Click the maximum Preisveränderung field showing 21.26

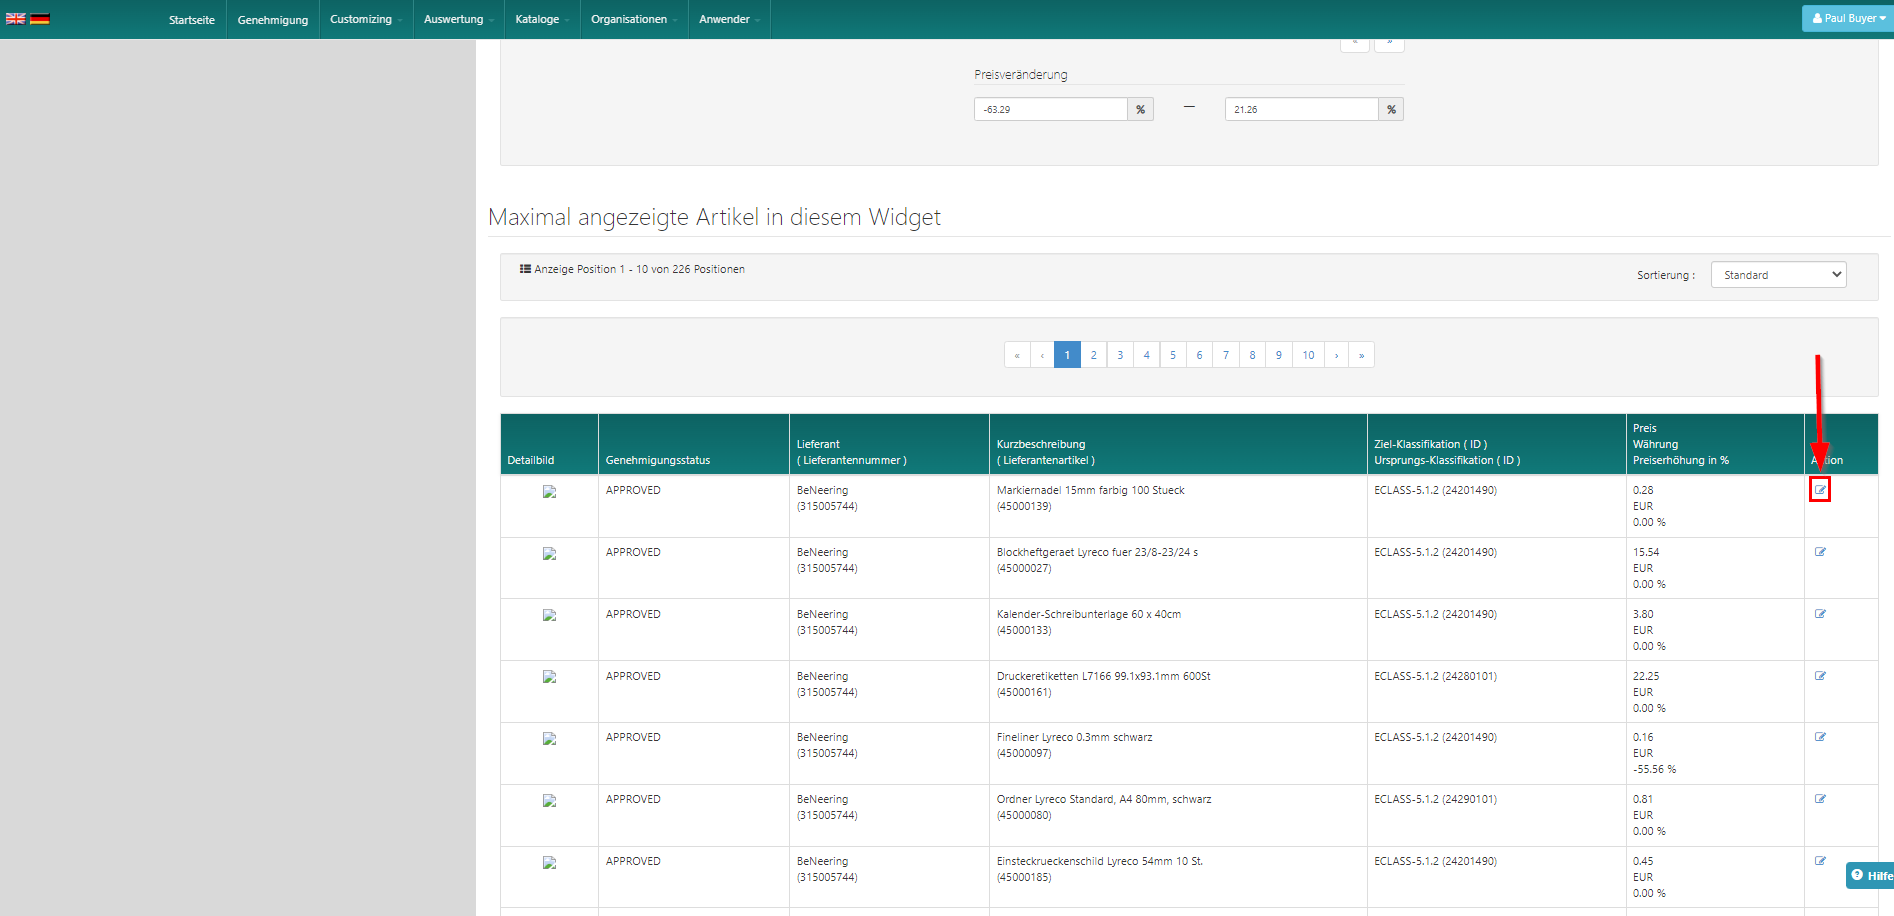pos(1301,109)
